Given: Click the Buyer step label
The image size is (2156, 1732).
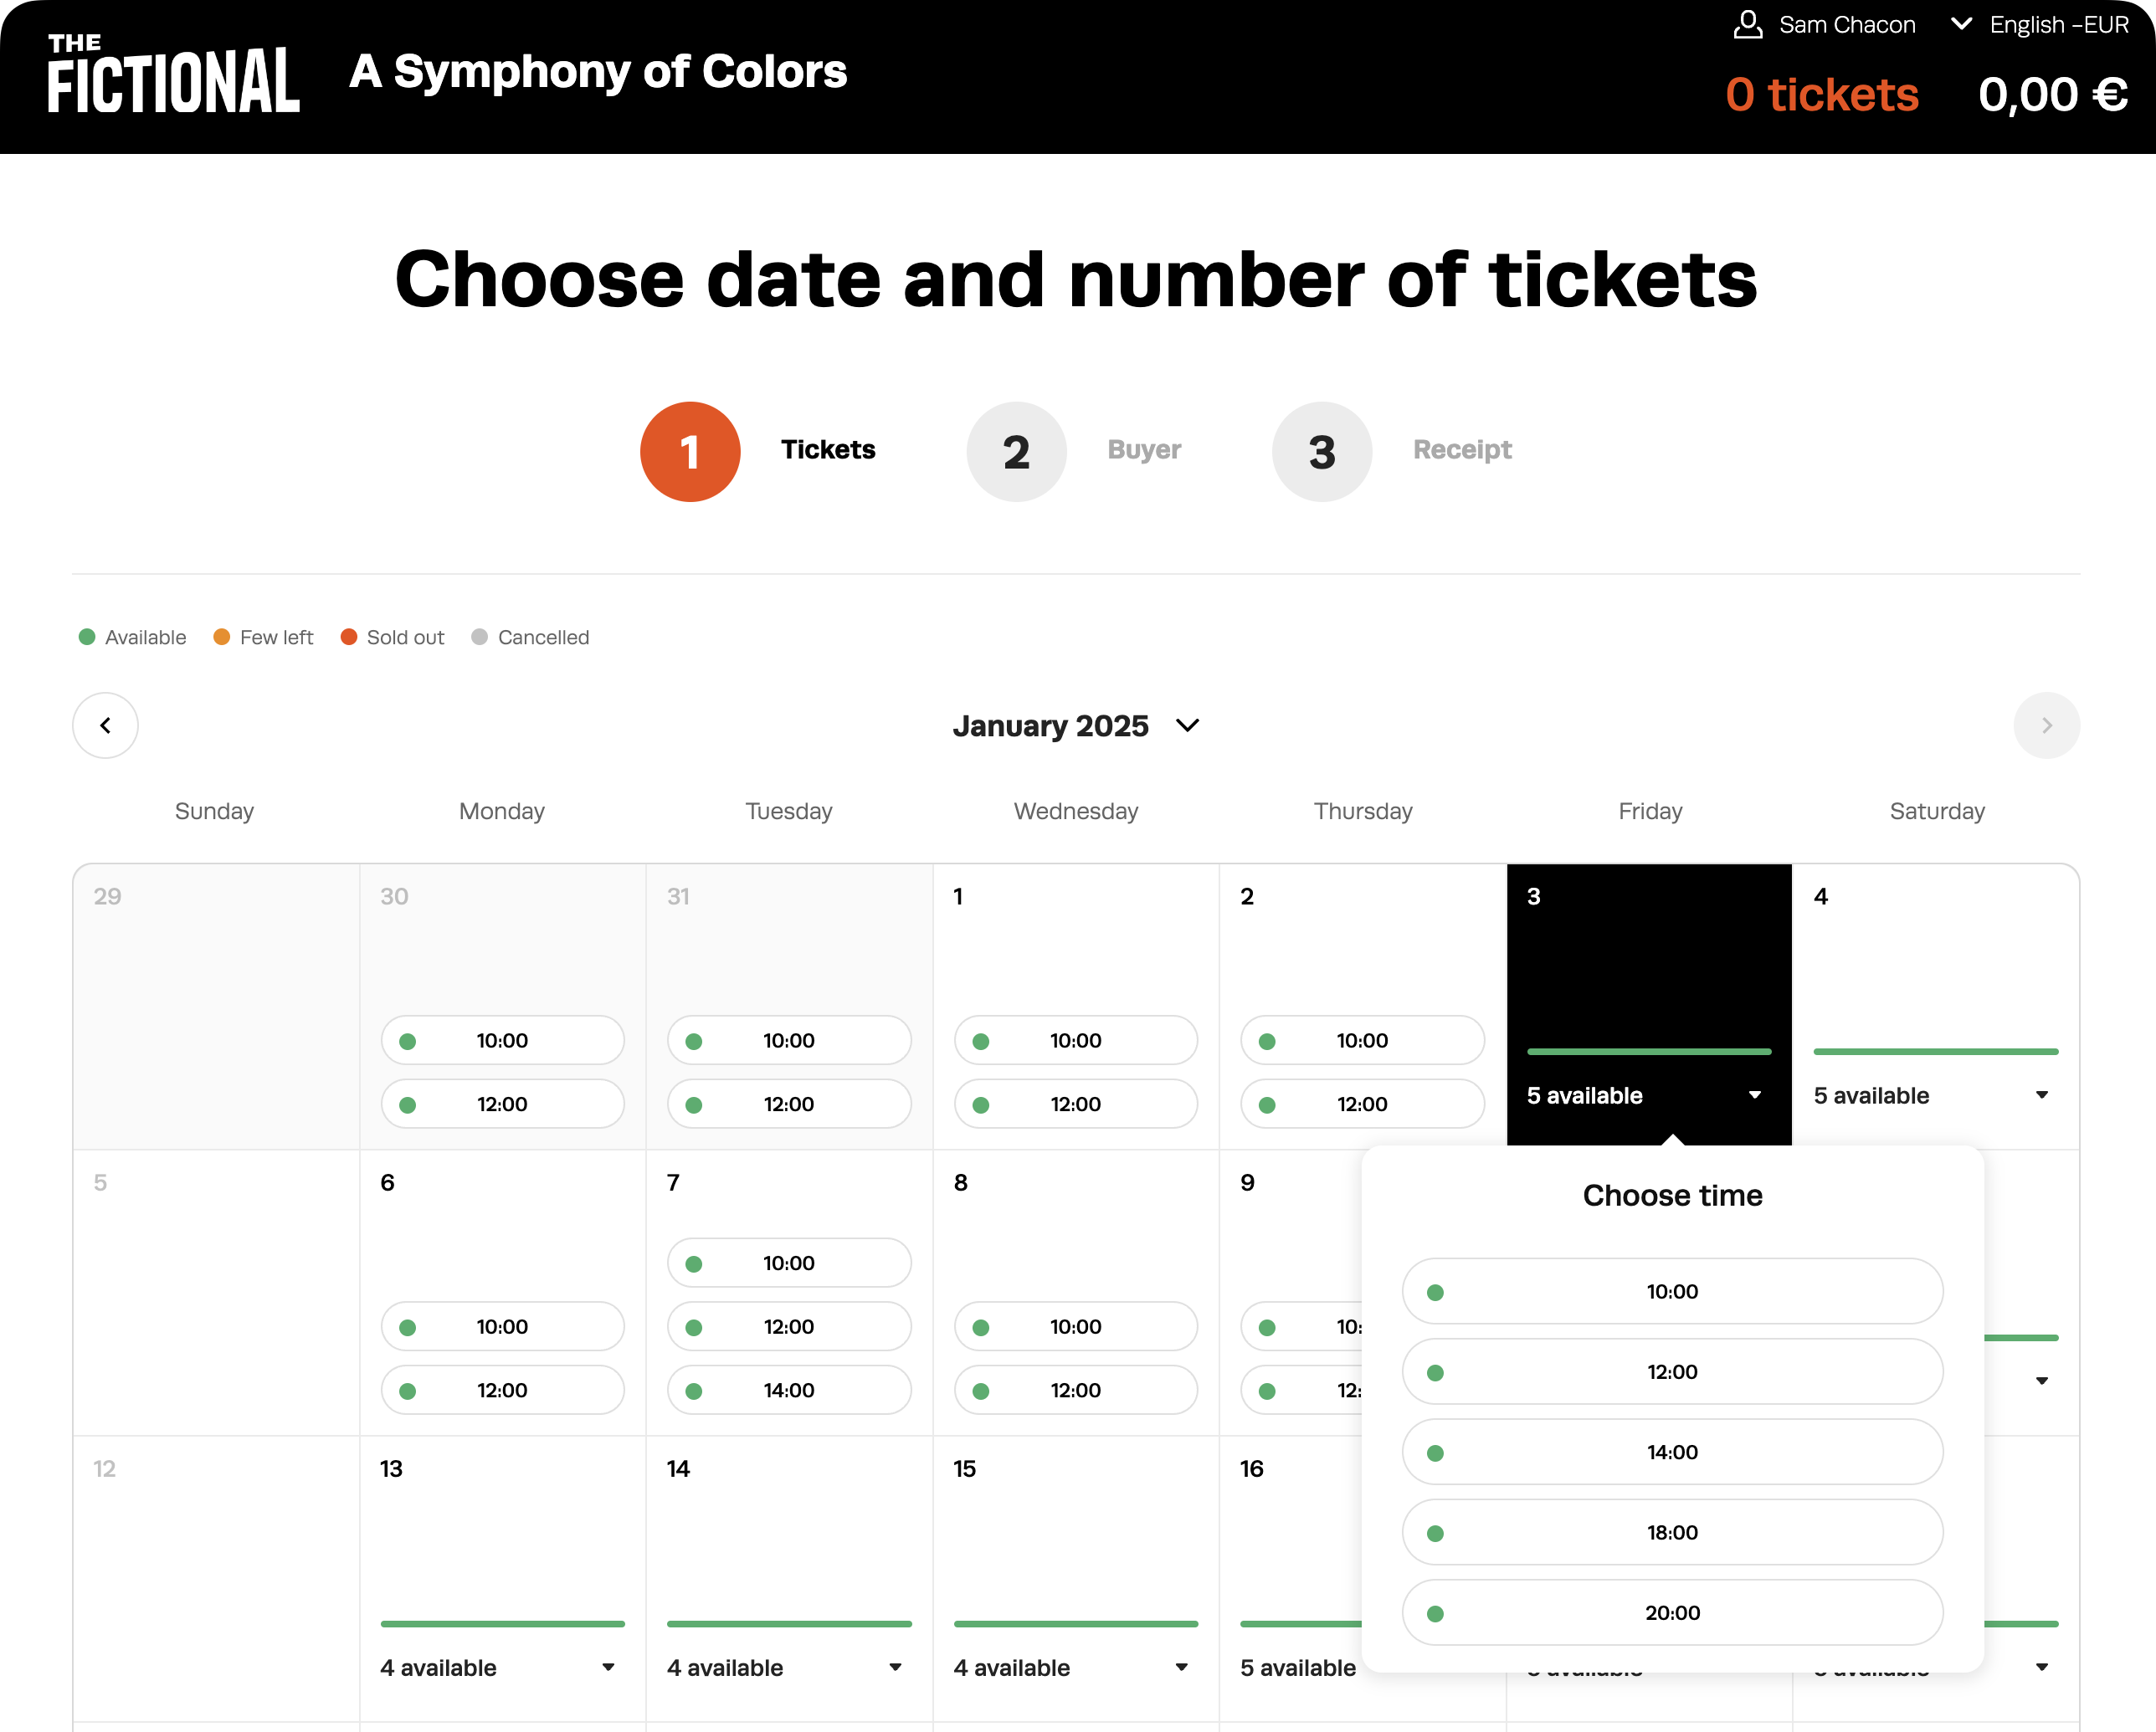Looking at the screenshot, I should [1144, 450].
